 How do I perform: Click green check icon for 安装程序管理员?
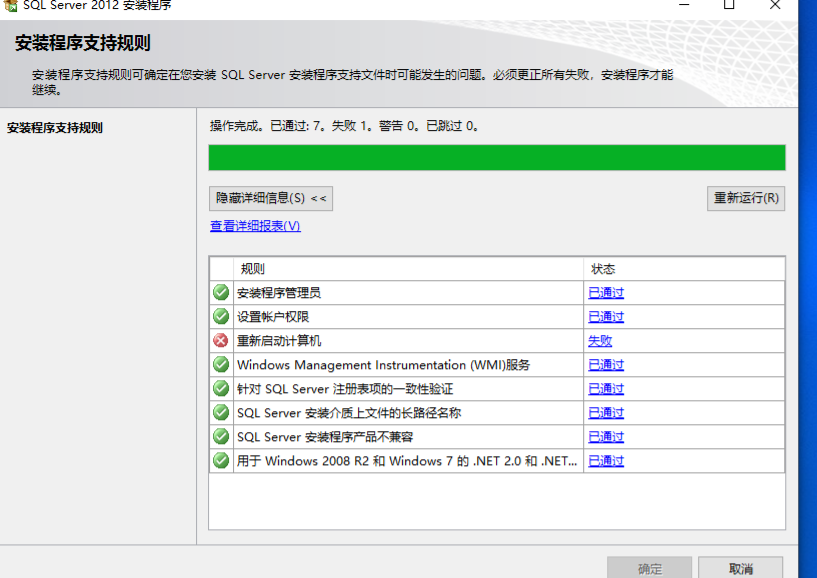221,292
